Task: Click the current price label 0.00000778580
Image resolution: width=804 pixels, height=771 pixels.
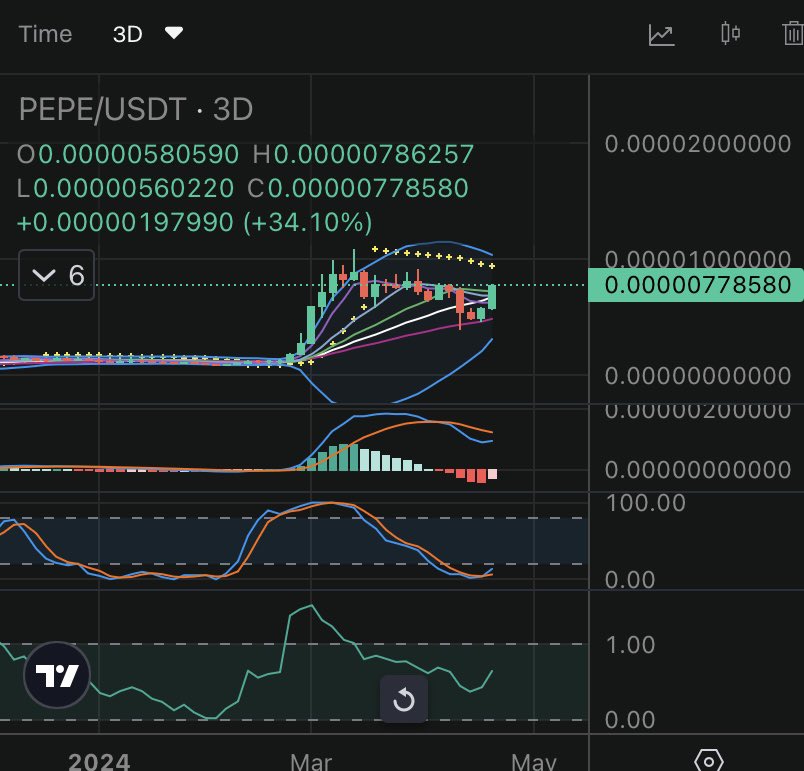Action: click(696, 285)
